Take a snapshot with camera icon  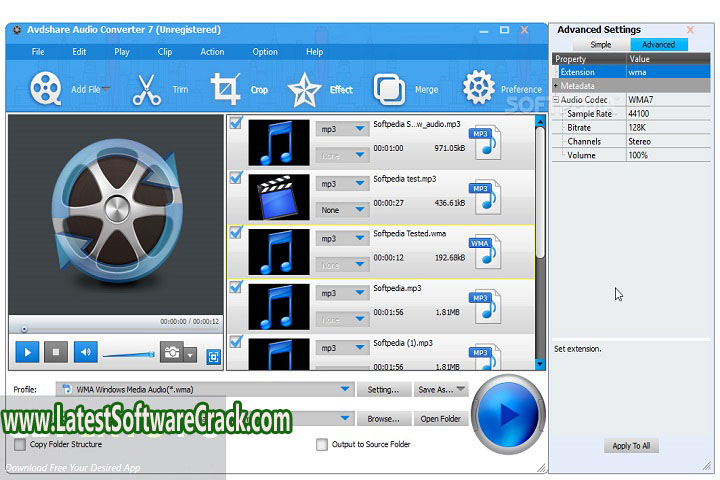[x=172, y=352]
